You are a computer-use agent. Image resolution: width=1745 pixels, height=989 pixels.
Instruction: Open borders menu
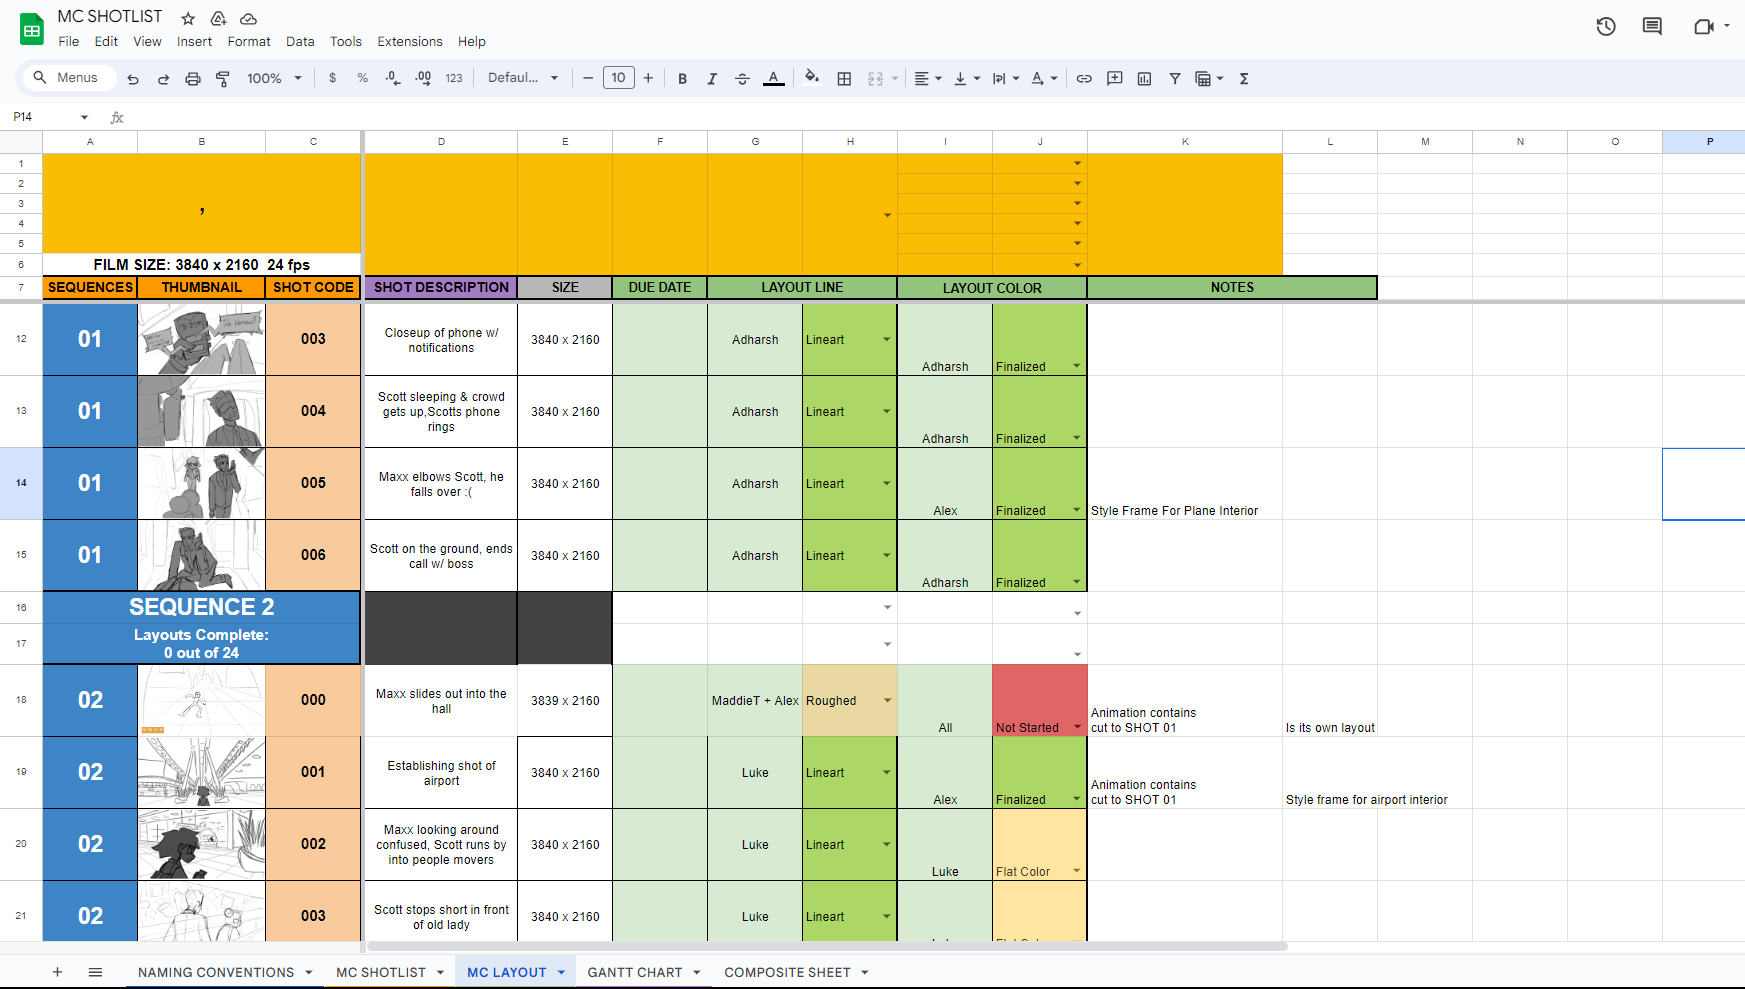pyautogui.click(x=844, y=78)
